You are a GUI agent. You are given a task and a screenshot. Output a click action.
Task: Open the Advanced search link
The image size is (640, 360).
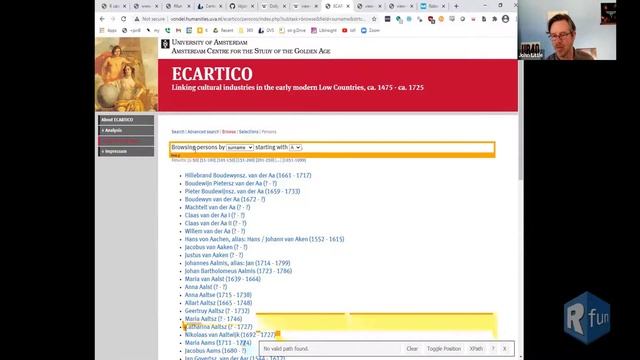pos(203,132)
